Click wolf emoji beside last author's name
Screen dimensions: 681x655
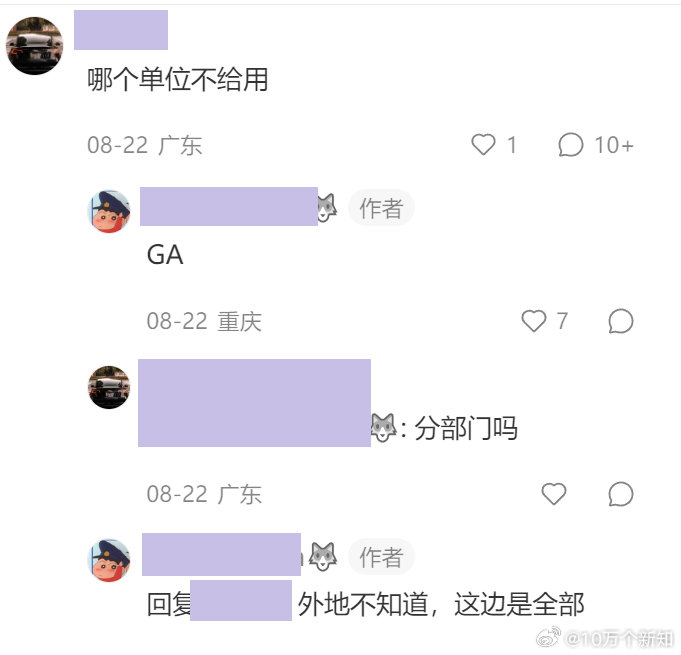(323, 556)
